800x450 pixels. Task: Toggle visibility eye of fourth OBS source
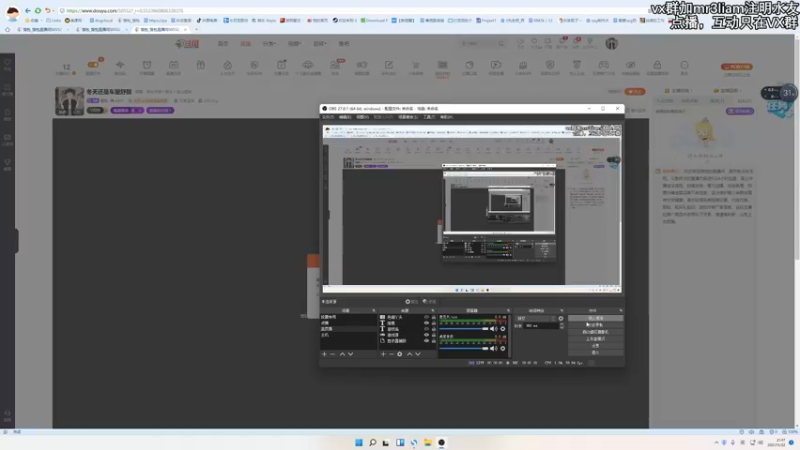point(427,335)
